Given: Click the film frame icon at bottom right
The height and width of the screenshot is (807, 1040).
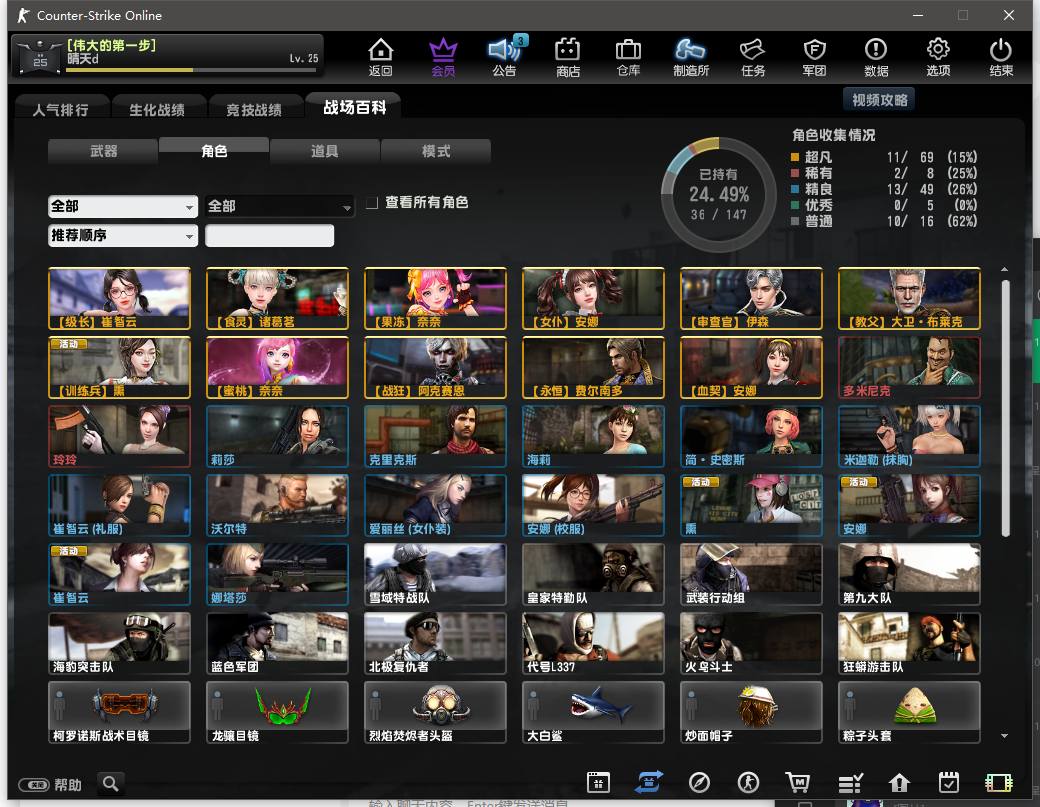Looking at the screenshot, I should [999, 782].
